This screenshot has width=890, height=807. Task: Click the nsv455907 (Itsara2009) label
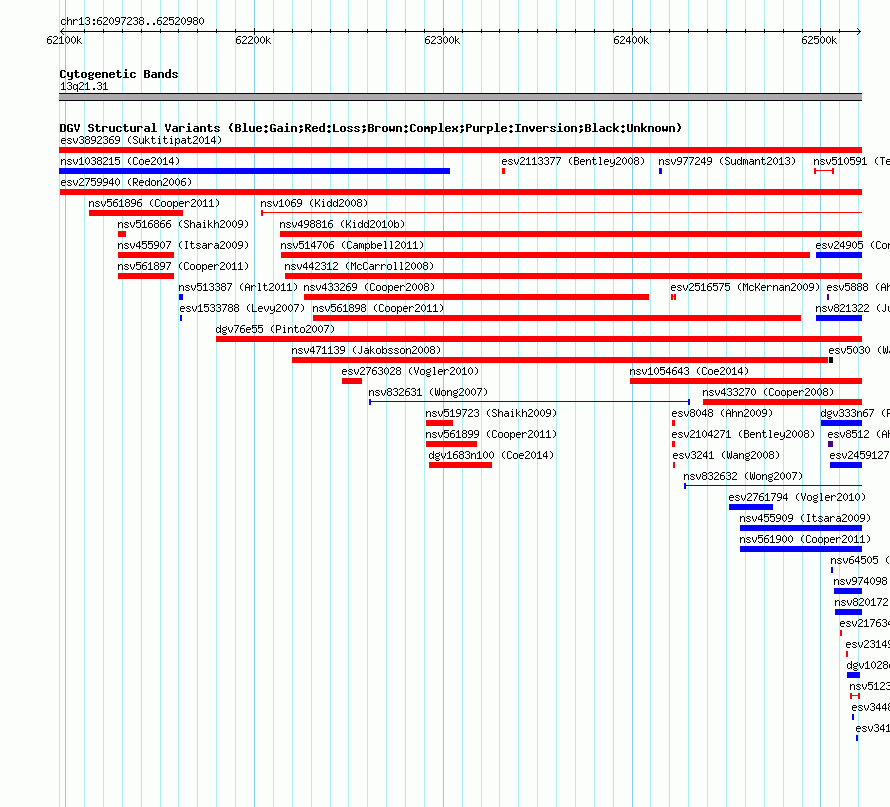[x=183, y=245]
